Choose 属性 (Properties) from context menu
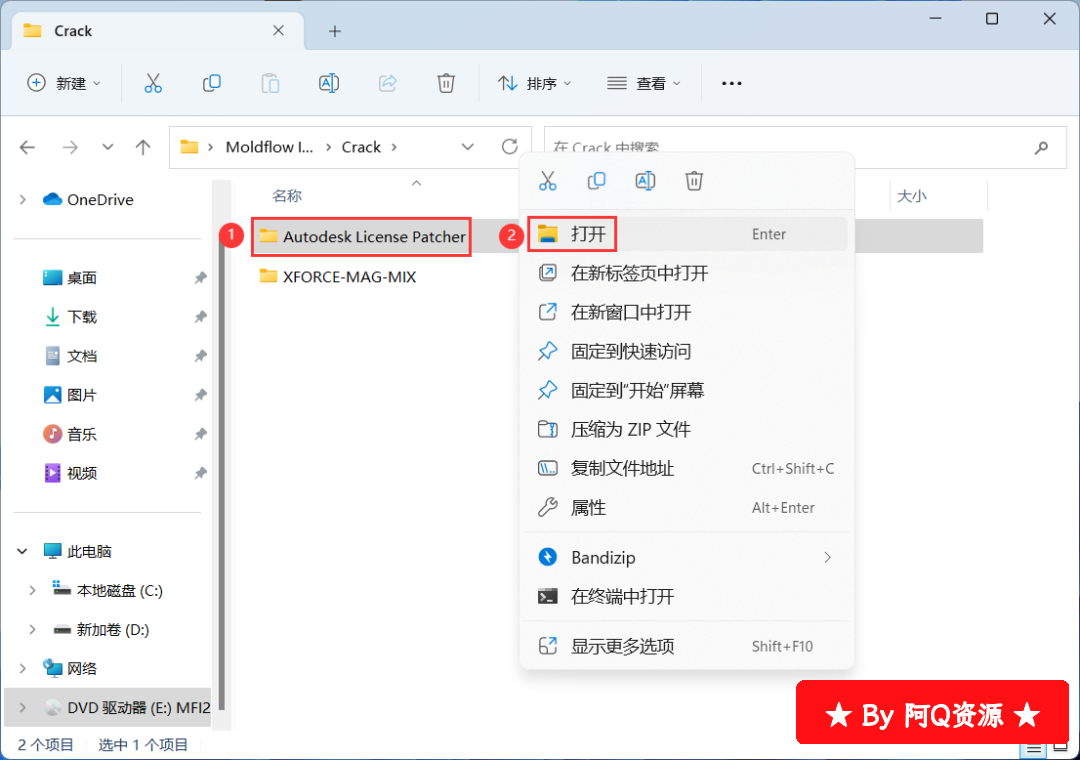Viewport: 1080px width, 760px height. coord(686,508)
